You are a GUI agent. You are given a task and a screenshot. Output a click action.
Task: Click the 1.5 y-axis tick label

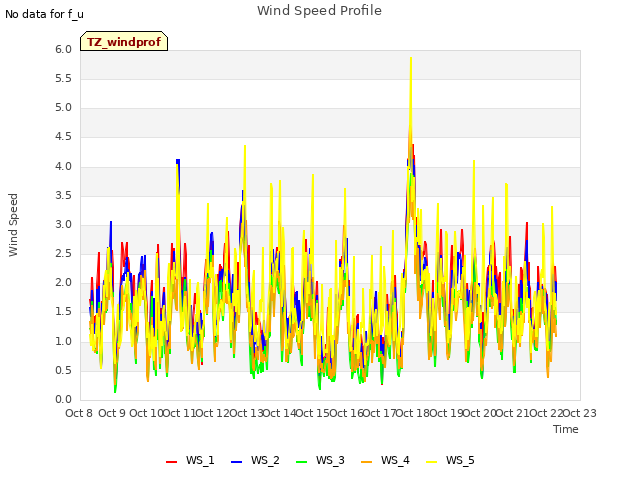coord(64,312)
